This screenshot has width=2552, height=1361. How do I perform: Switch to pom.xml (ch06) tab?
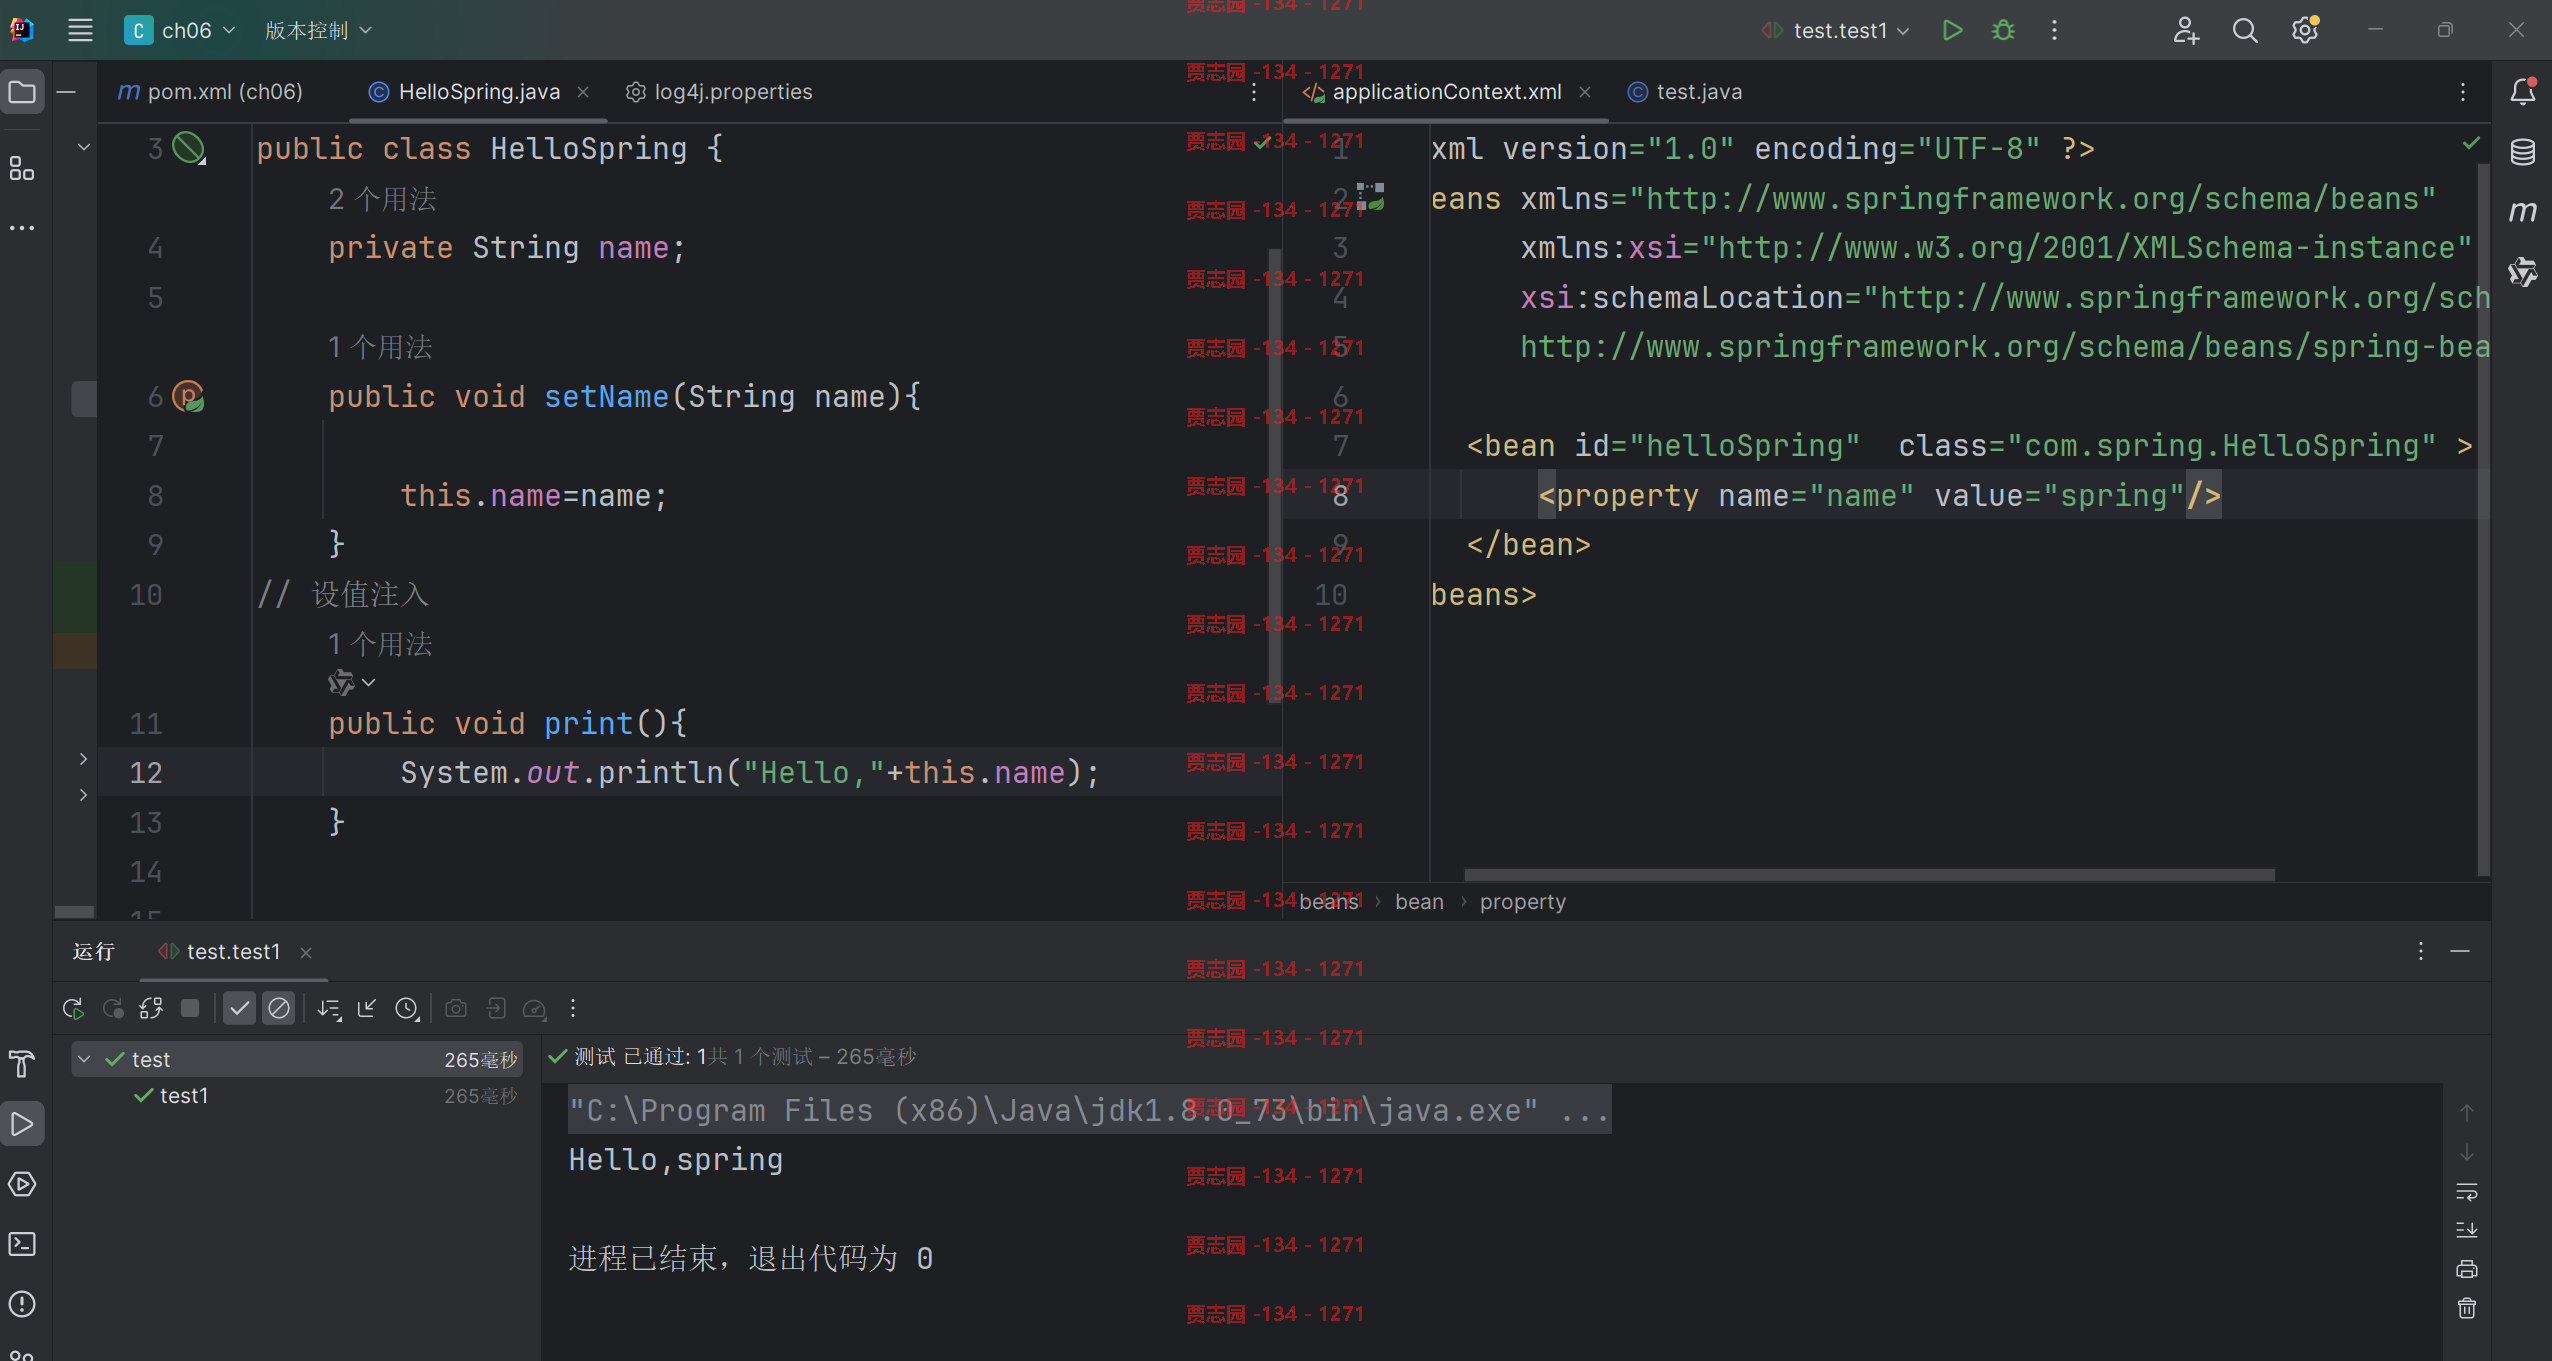pos(210,92)
